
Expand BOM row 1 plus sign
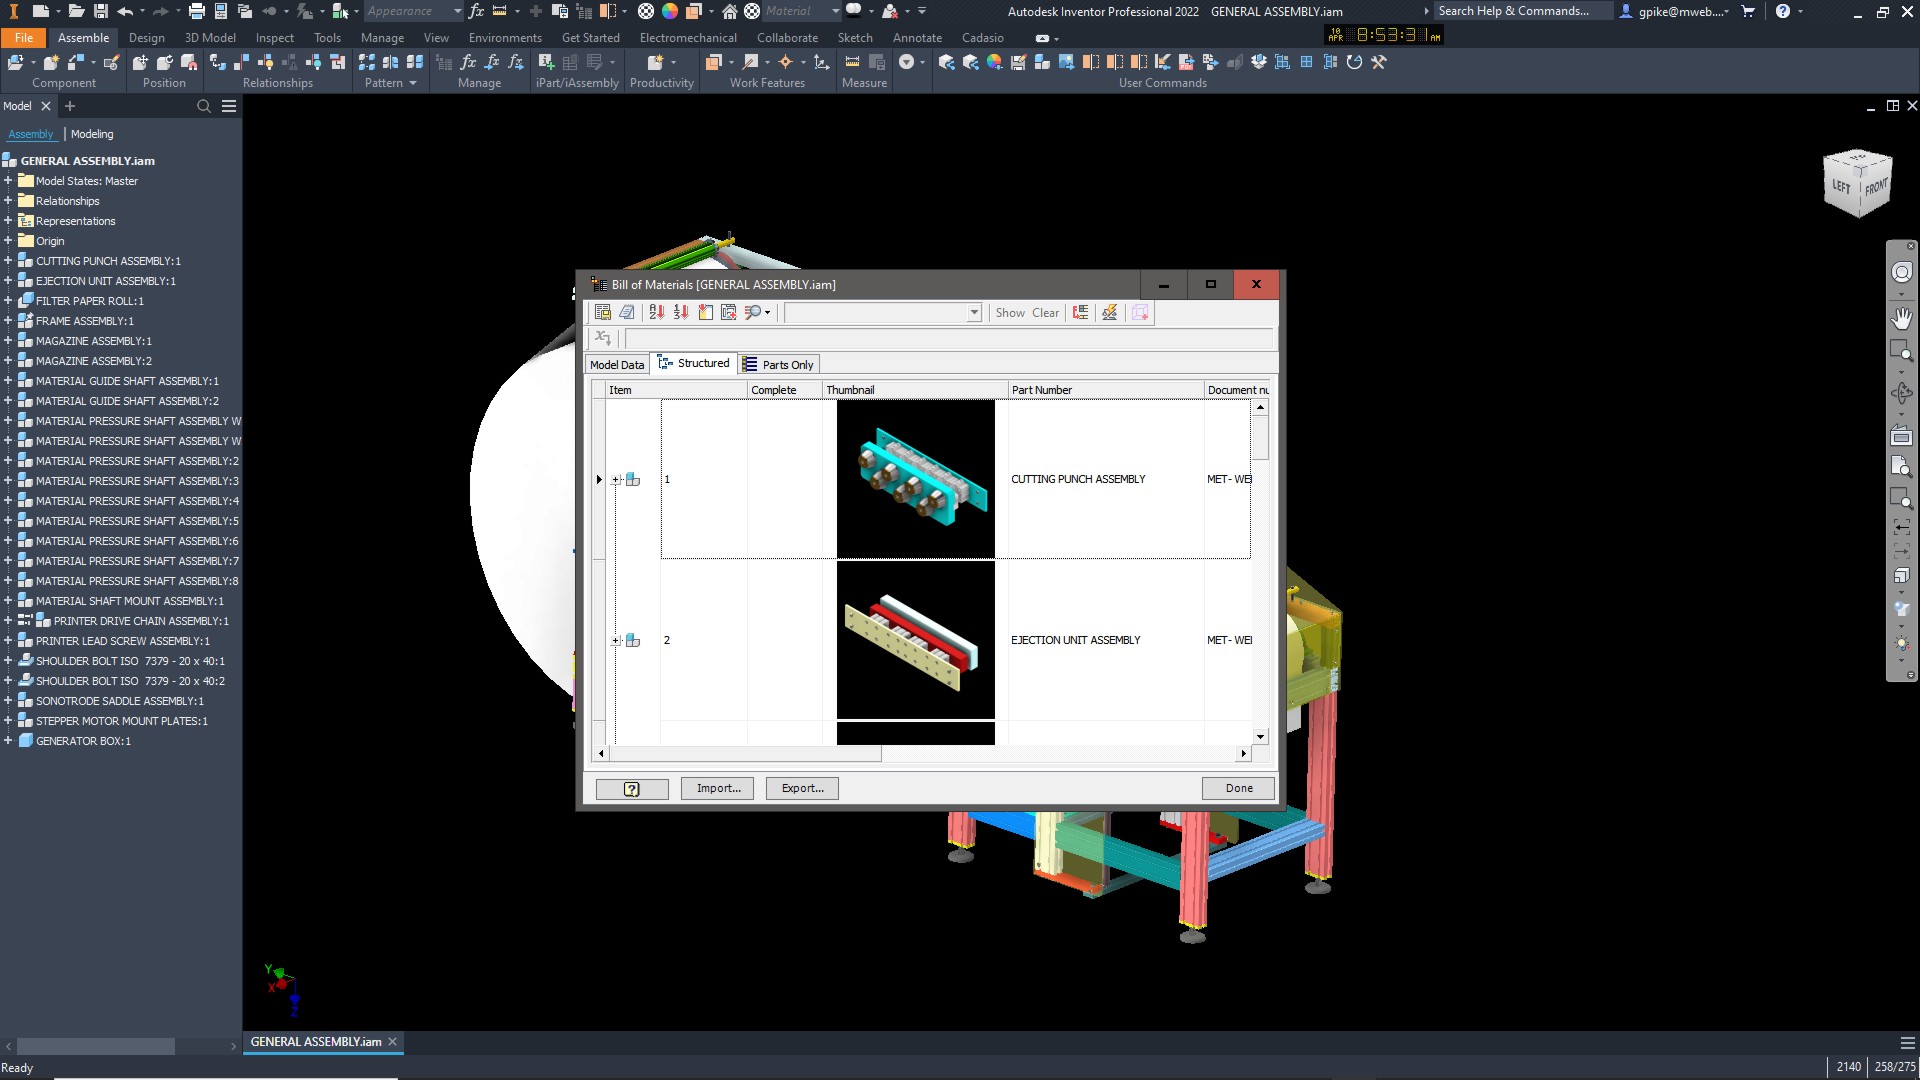pos(617,480)
